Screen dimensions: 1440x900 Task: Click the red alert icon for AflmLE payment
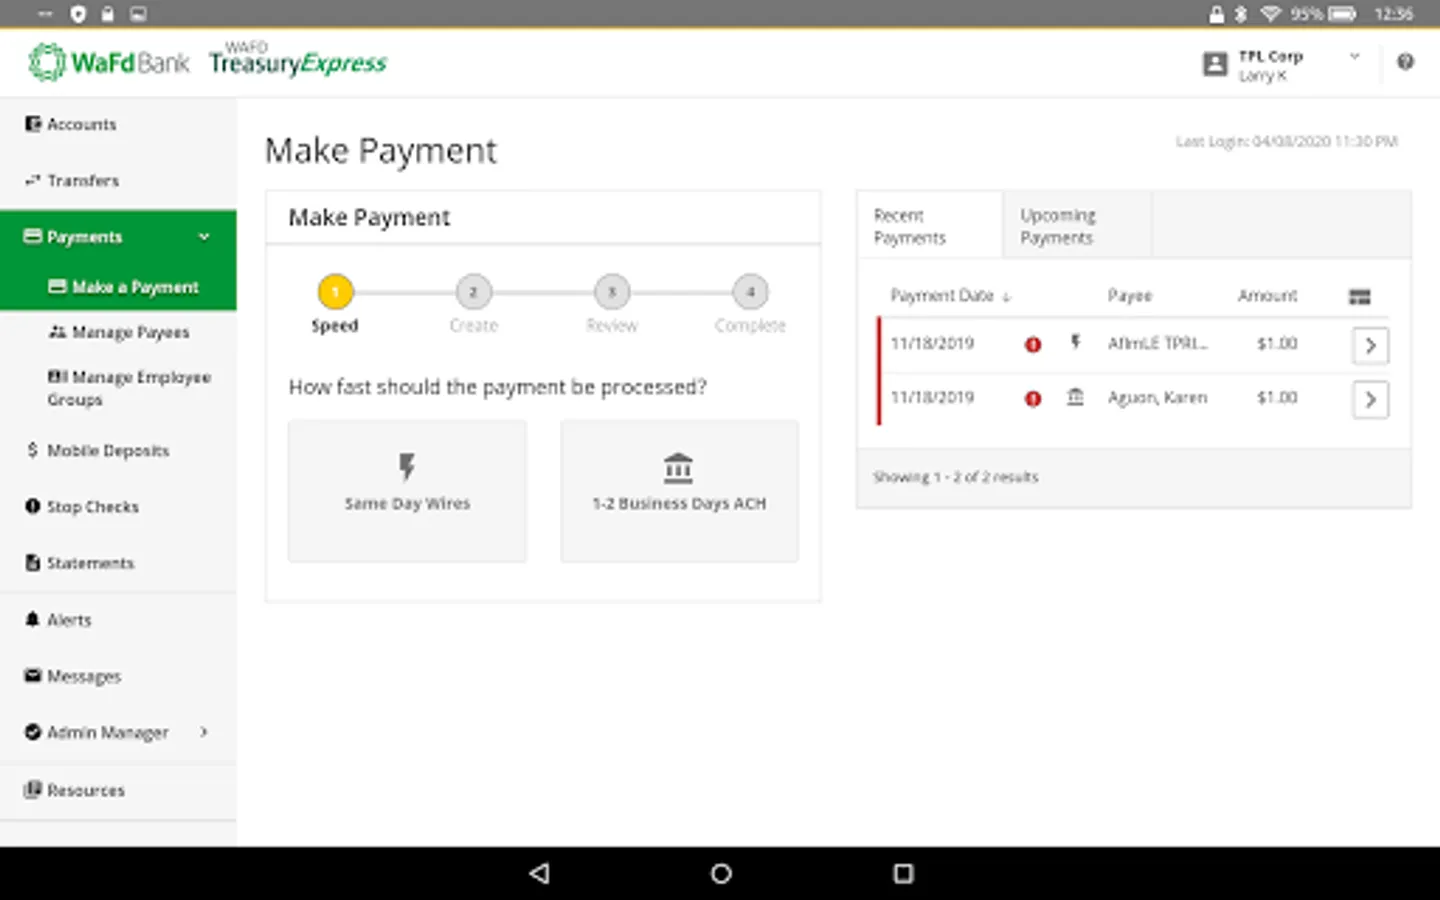(1033, 344)
